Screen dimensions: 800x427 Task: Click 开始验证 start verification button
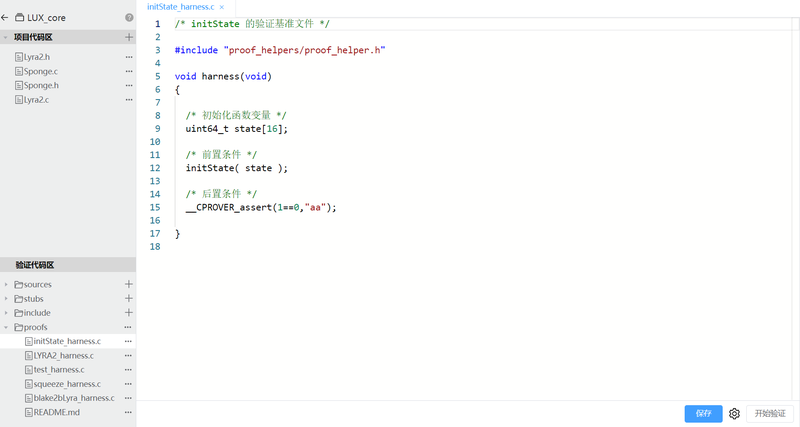[770, 413]
